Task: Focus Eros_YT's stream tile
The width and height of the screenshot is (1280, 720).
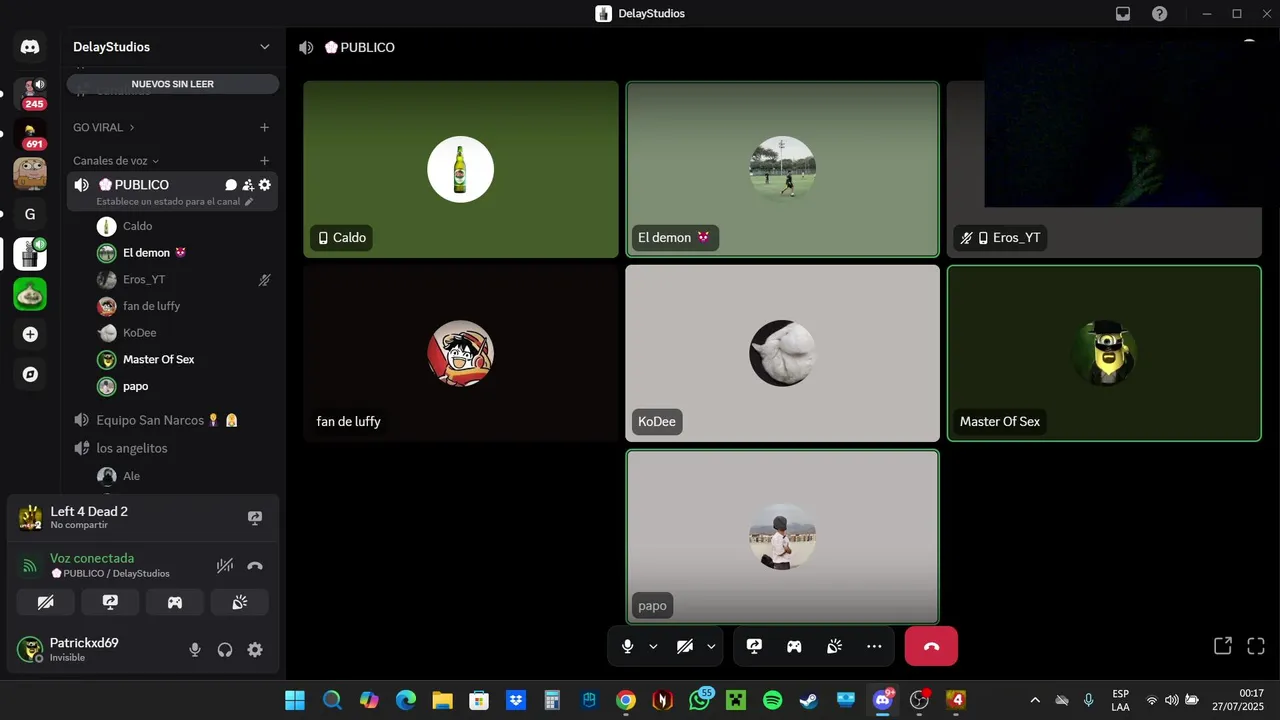Action: 1104,169
